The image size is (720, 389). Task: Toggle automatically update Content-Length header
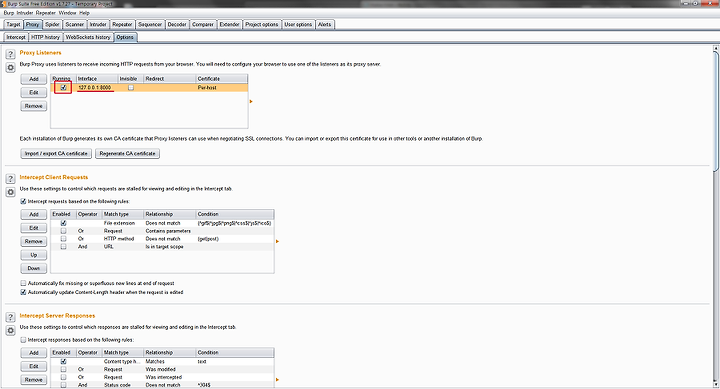point(23,292)
